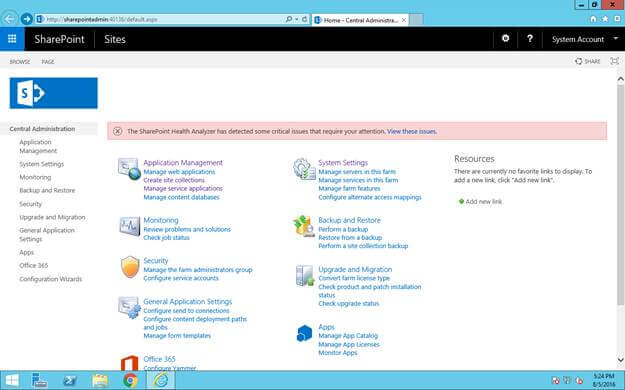Open File Explorer from the taskbar
The height and width of the screenshot is (390, 625).
(x=100, y=380)
